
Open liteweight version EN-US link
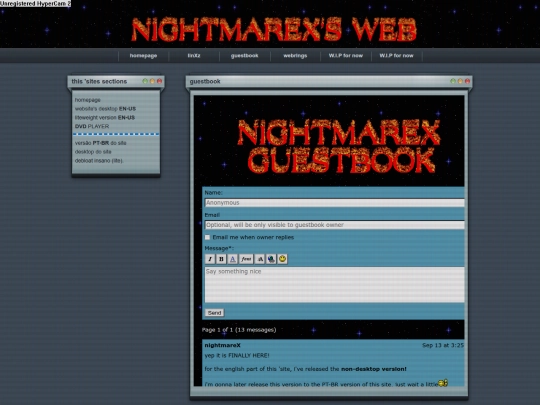(x=105, y=118)
